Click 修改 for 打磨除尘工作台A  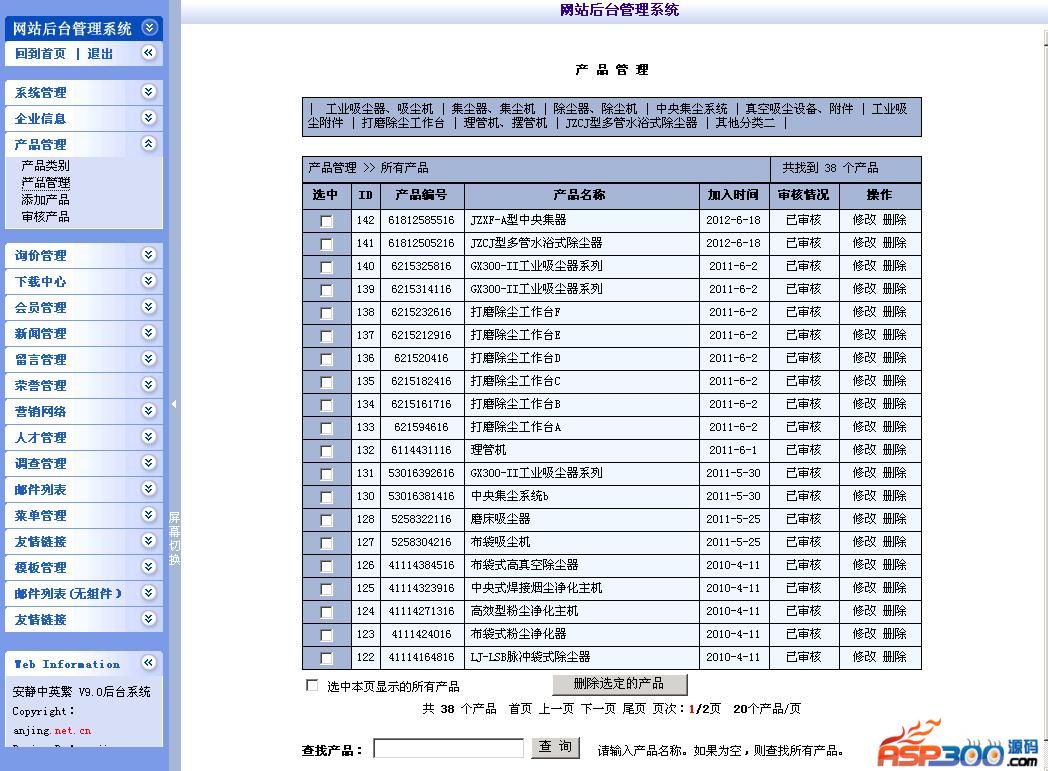point(864,427)
